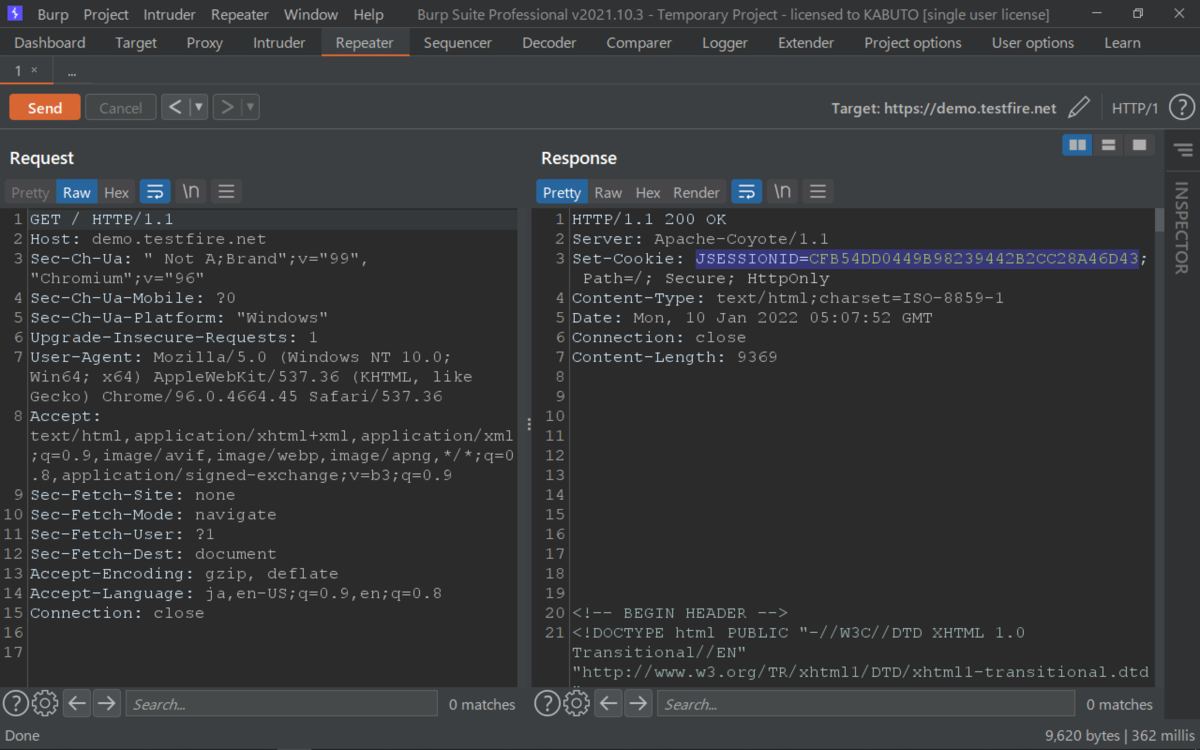Switch to Logger tab
Viewport: 1200px width, 750px height.
725,43
